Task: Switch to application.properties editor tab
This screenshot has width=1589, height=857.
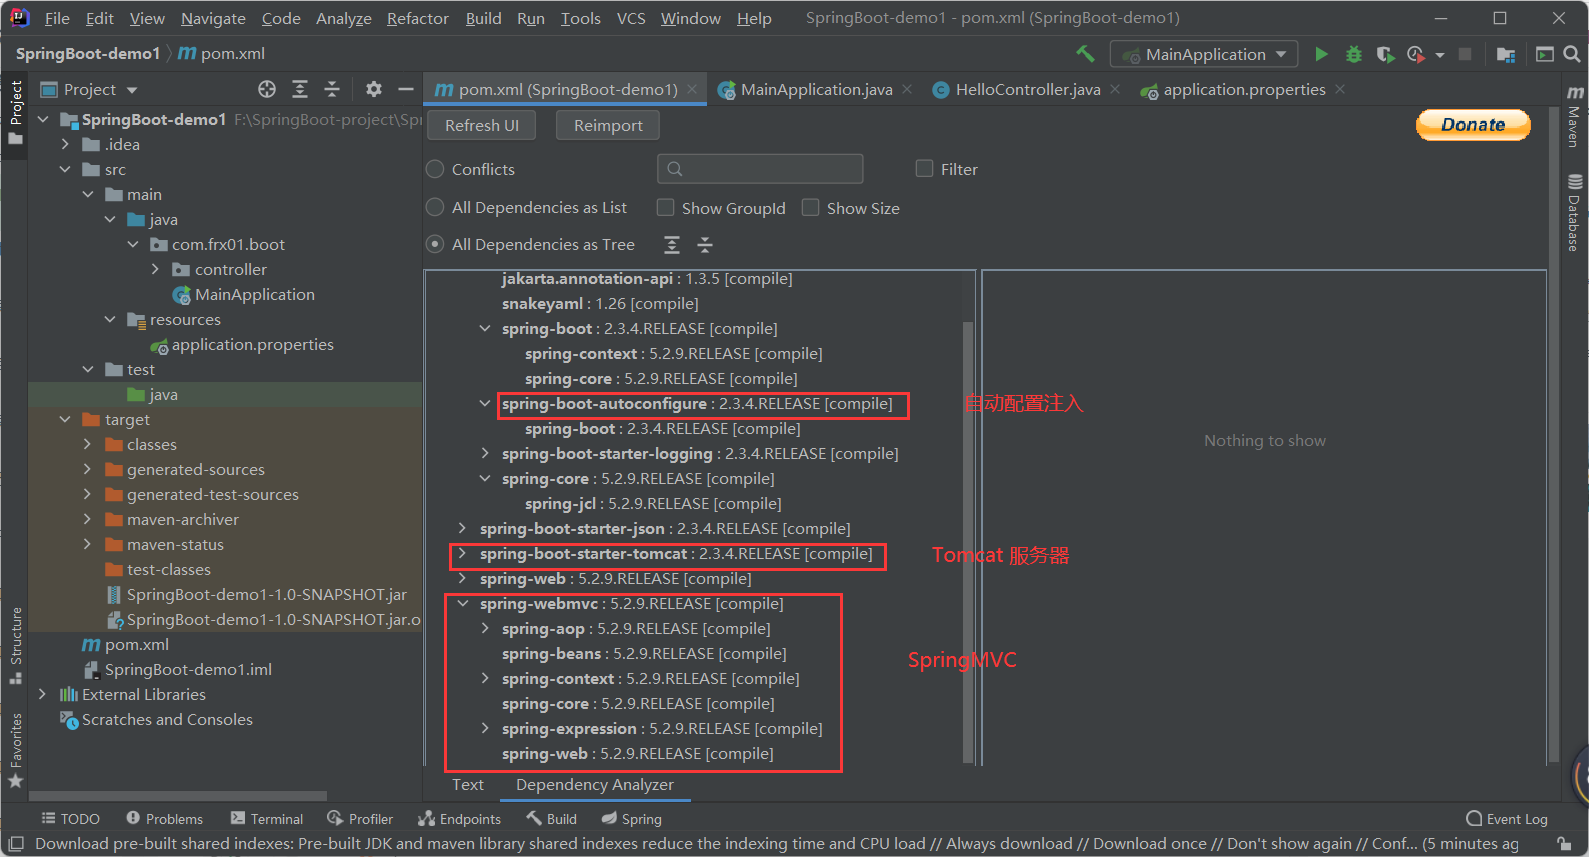Action: point(1244,89)
